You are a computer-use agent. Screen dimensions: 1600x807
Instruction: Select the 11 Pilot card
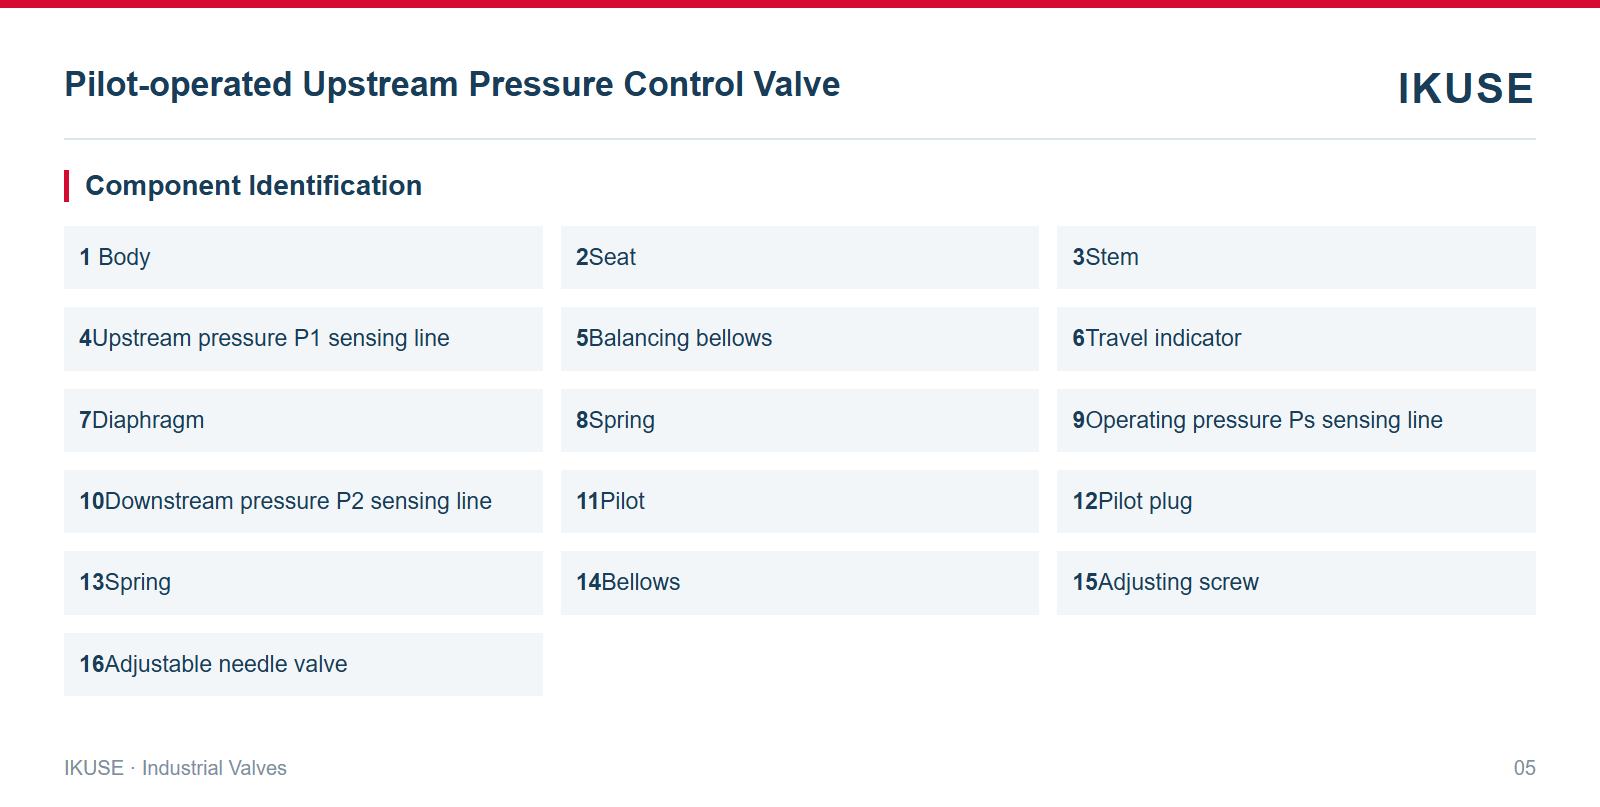coord(800,501)
